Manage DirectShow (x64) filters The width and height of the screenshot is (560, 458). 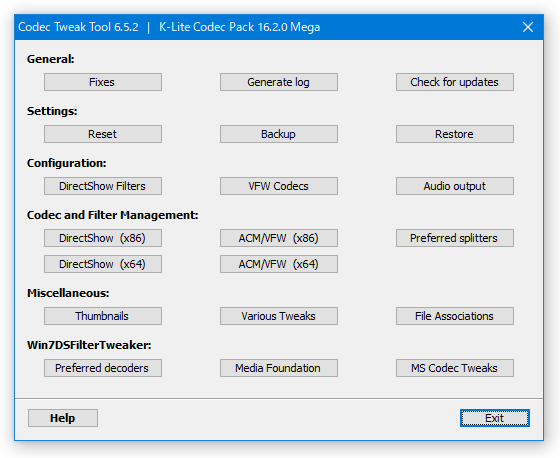click(103, 264)
